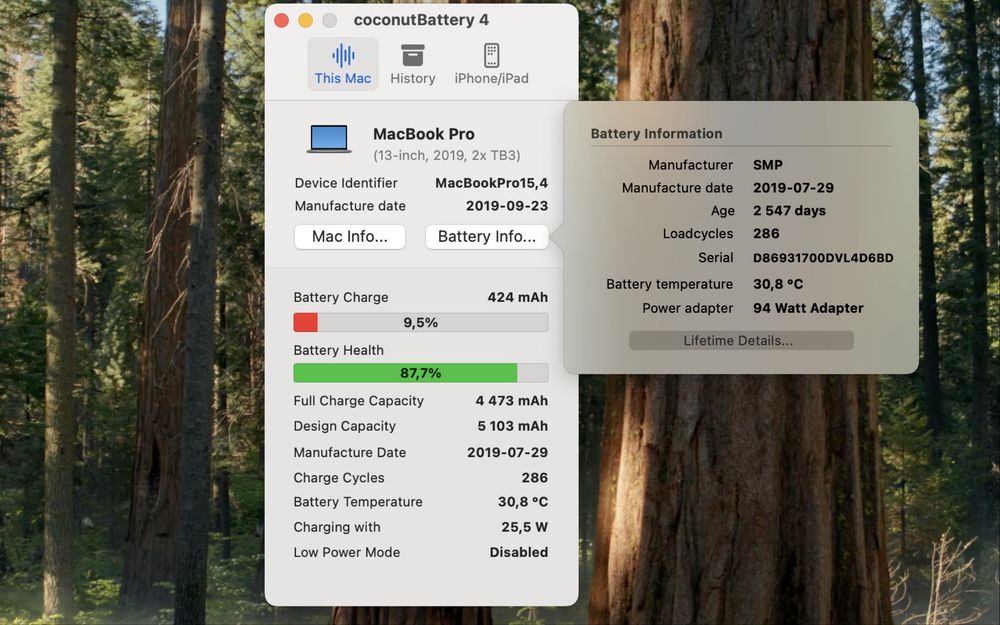1000x625 pixels.
Task: Select Charge Cycles value in main window
Action: [534, 478]
